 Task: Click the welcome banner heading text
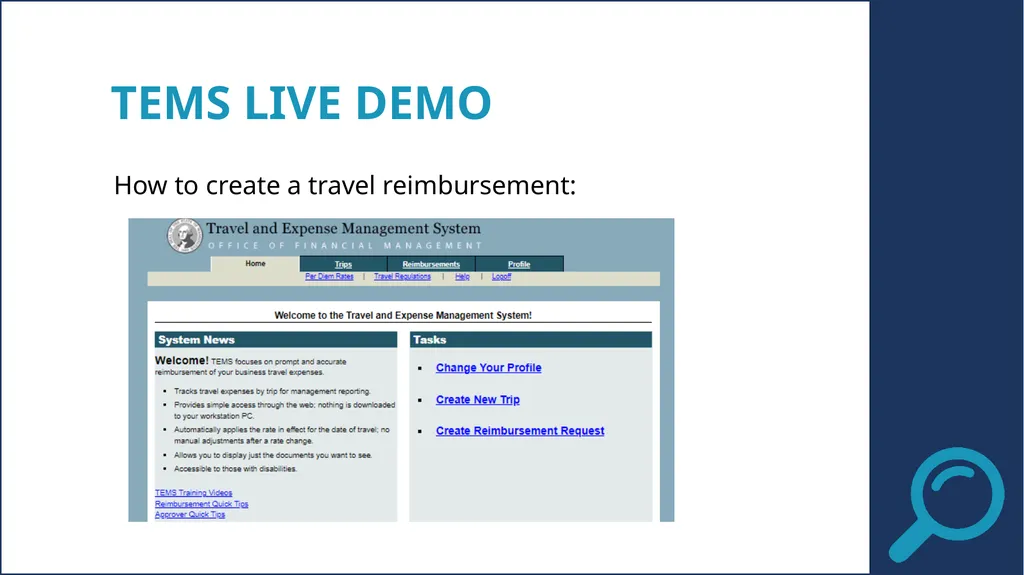(403, 315)
